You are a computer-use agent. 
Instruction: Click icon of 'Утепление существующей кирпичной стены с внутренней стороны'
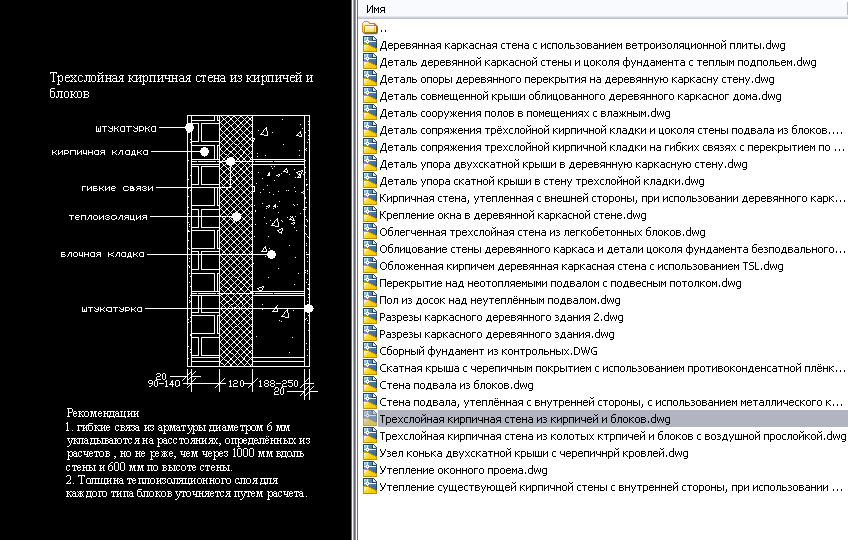click(x=370, y=488)
